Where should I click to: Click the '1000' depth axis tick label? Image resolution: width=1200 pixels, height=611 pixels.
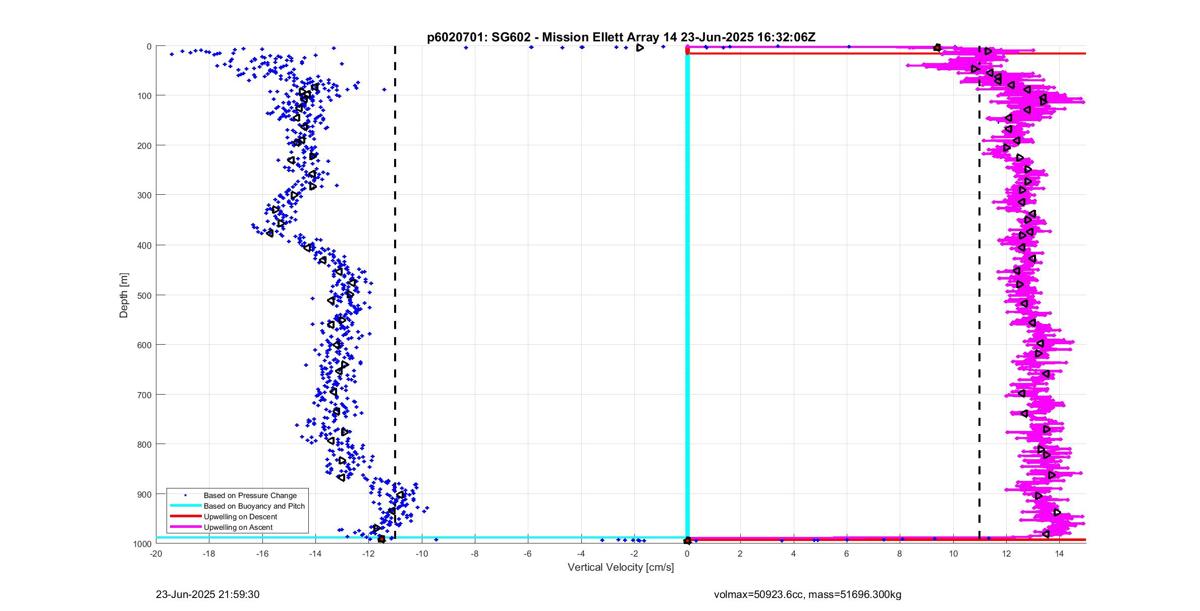pyautogui.click(x=141, y=544)
